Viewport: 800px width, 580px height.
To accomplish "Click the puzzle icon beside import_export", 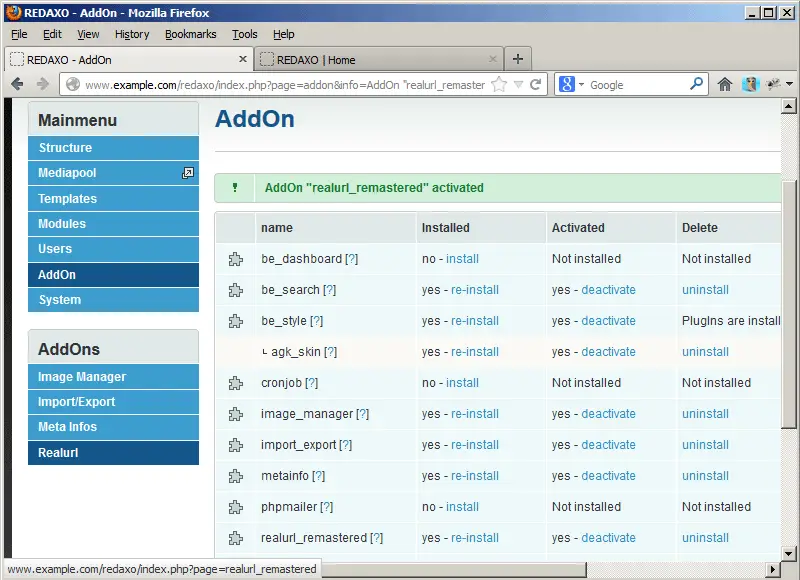I will pyautogui.click(x=236, y=445).
